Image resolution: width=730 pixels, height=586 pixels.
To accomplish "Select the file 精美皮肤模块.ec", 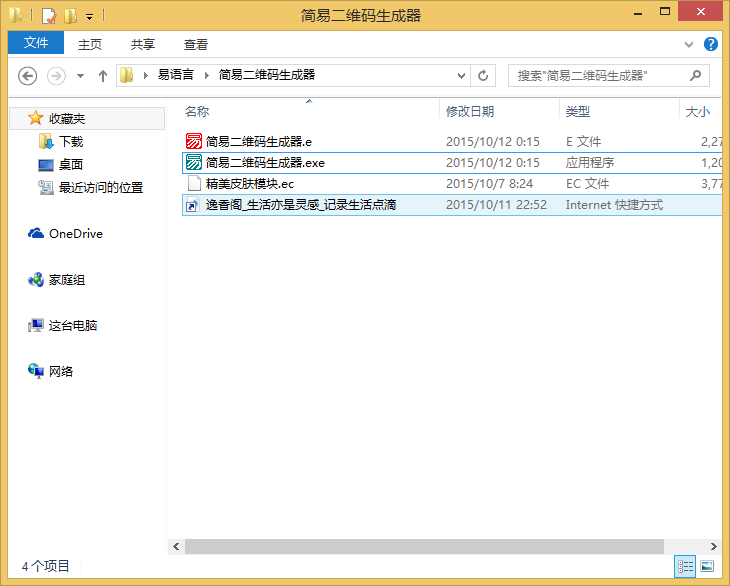I will 452,183.
